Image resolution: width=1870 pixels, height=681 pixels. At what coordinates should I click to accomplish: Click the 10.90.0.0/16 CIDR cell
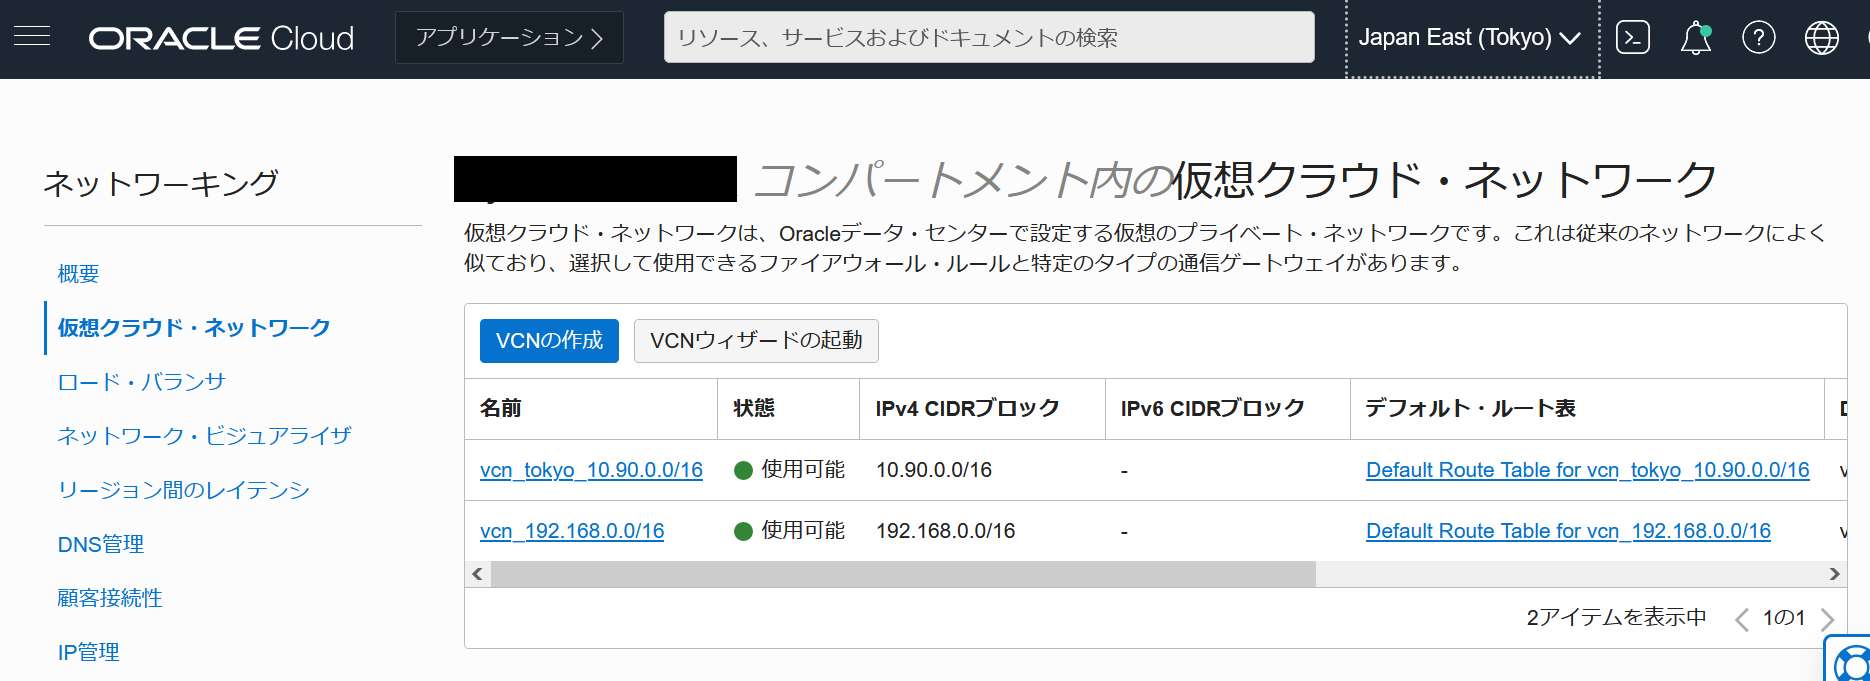(934, 470)
